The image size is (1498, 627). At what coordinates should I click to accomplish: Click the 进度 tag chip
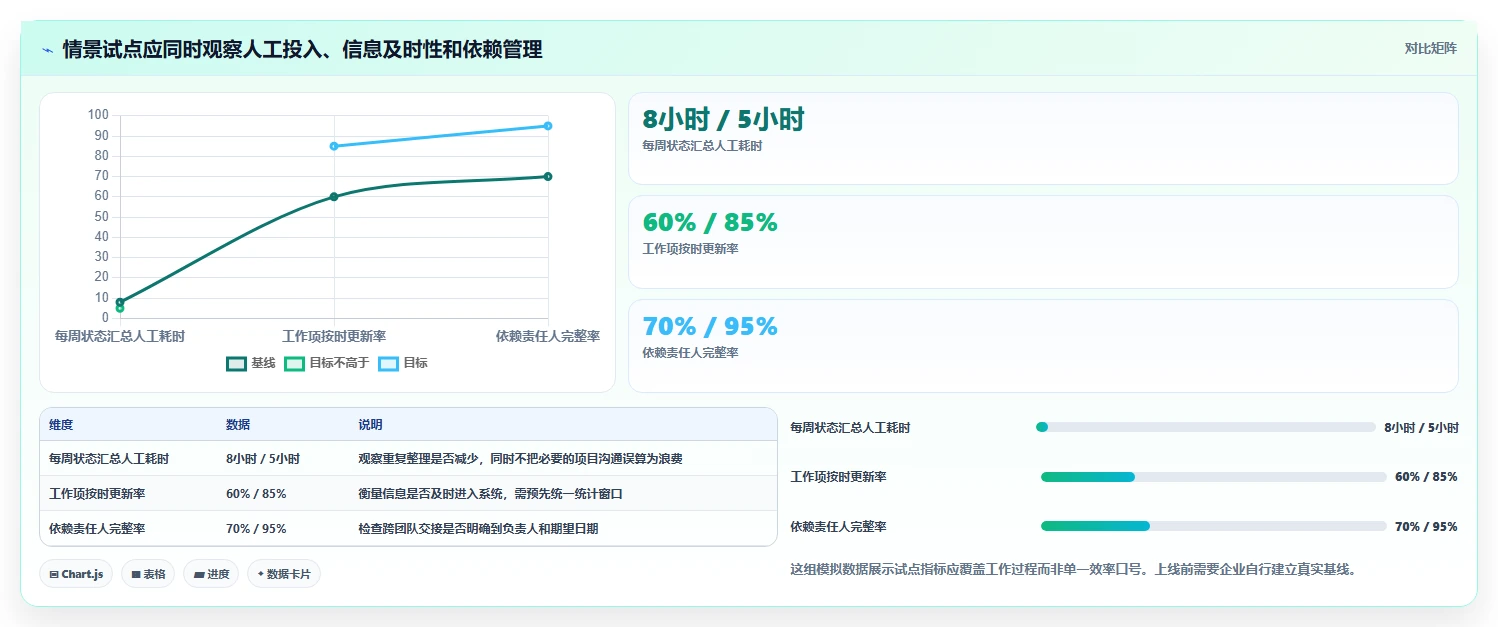pyautogui.click(x=211, y=574)
